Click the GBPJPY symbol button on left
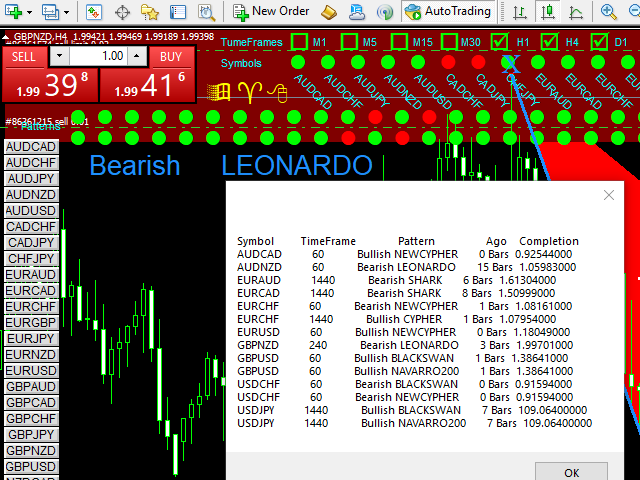This screenshot has height=480, width=640. [x=31, y=435]
